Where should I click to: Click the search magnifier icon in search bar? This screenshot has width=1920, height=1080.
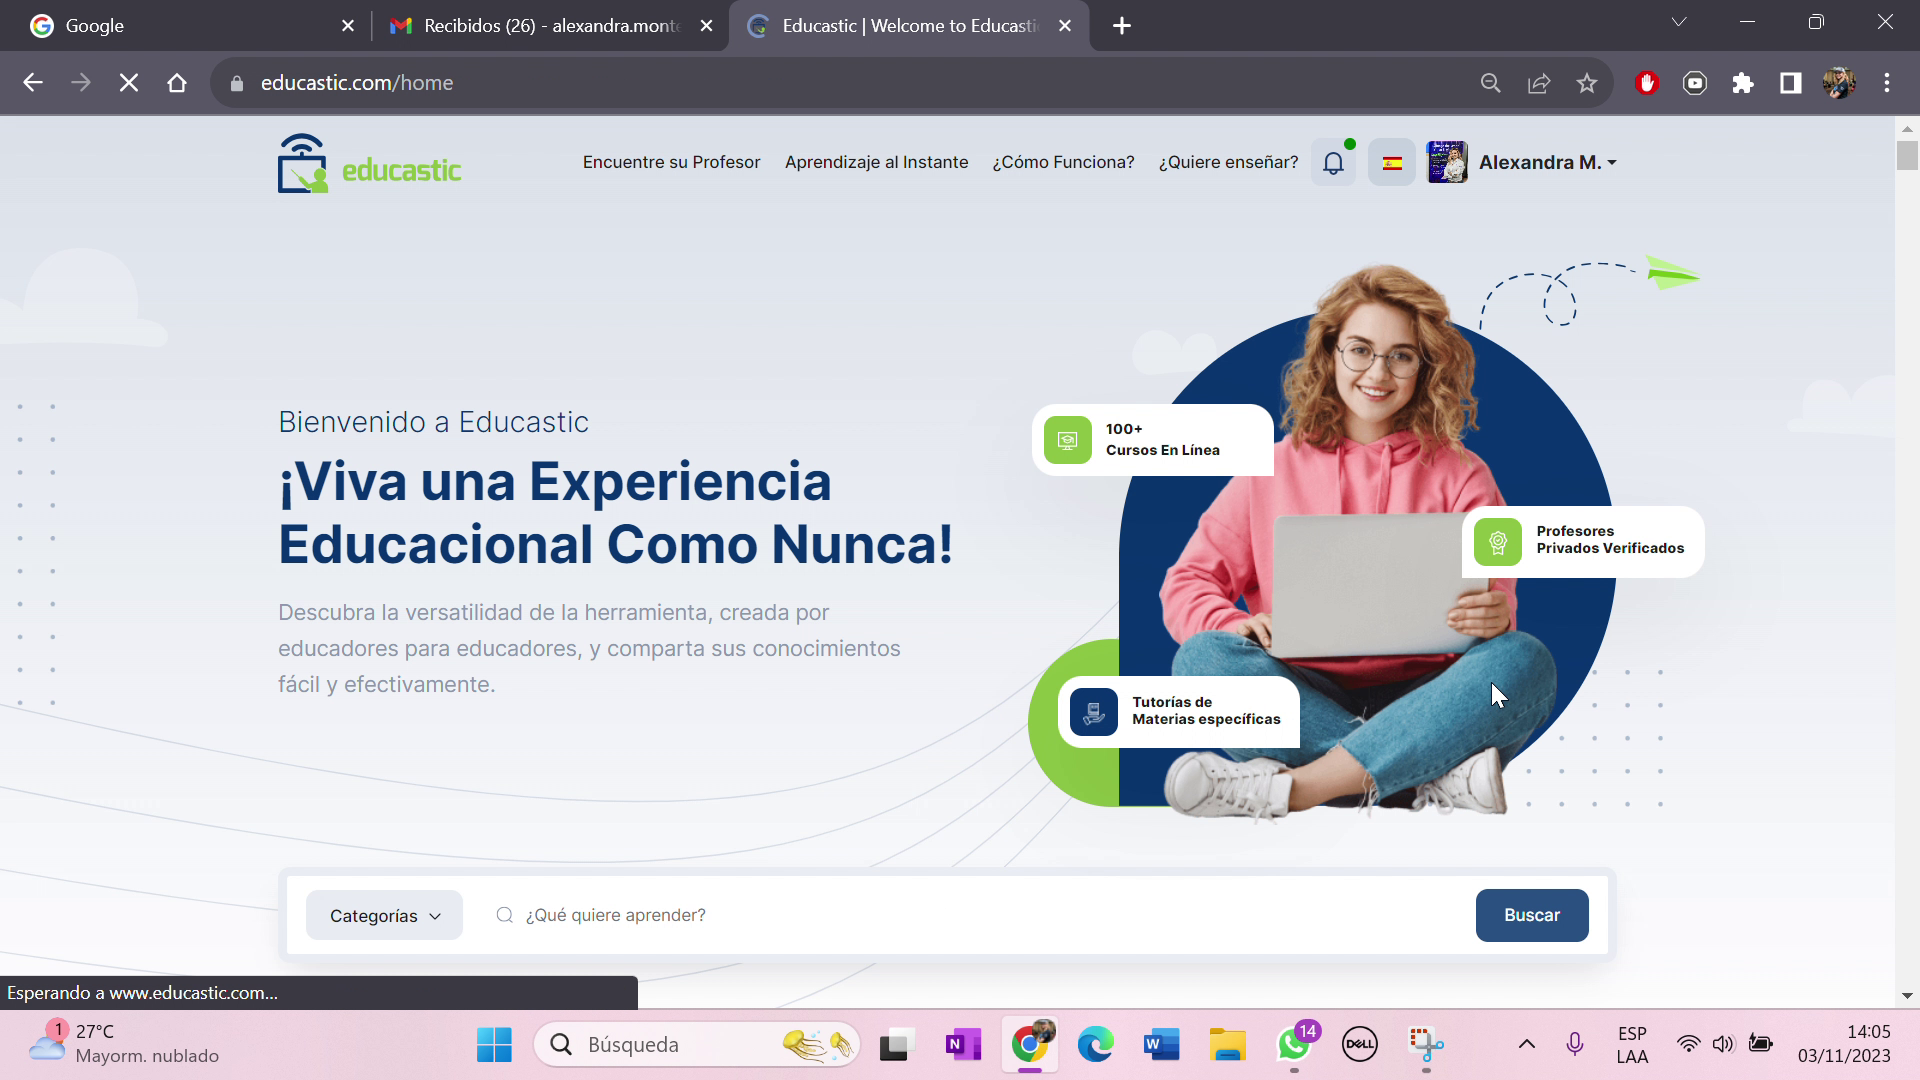click(505, 915)
